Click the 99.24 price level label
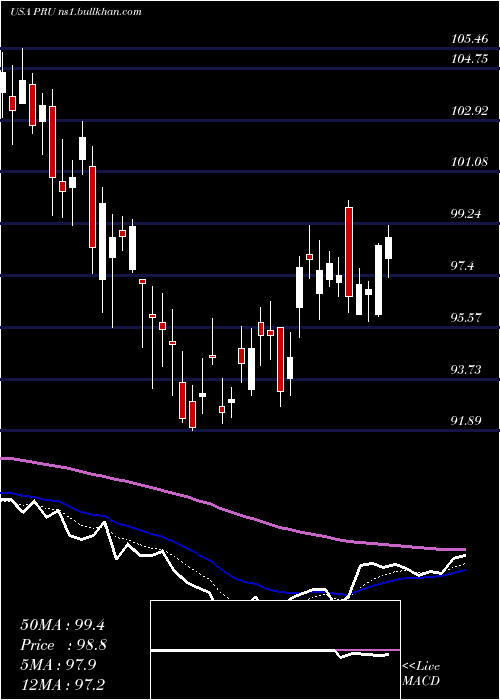The width and height of the screenshot is (500, 700). click(467, 213)
